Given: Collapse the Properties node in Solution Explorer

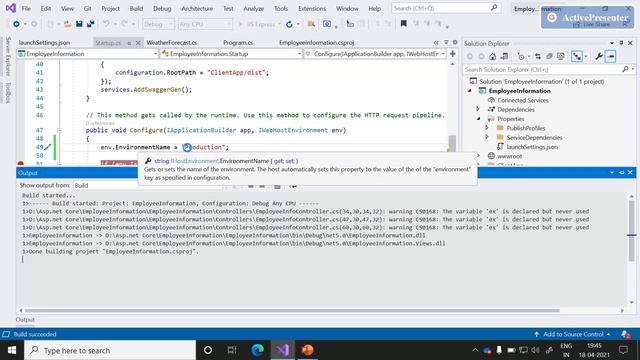Looking at the screenshot, I should tap(478, 119).
